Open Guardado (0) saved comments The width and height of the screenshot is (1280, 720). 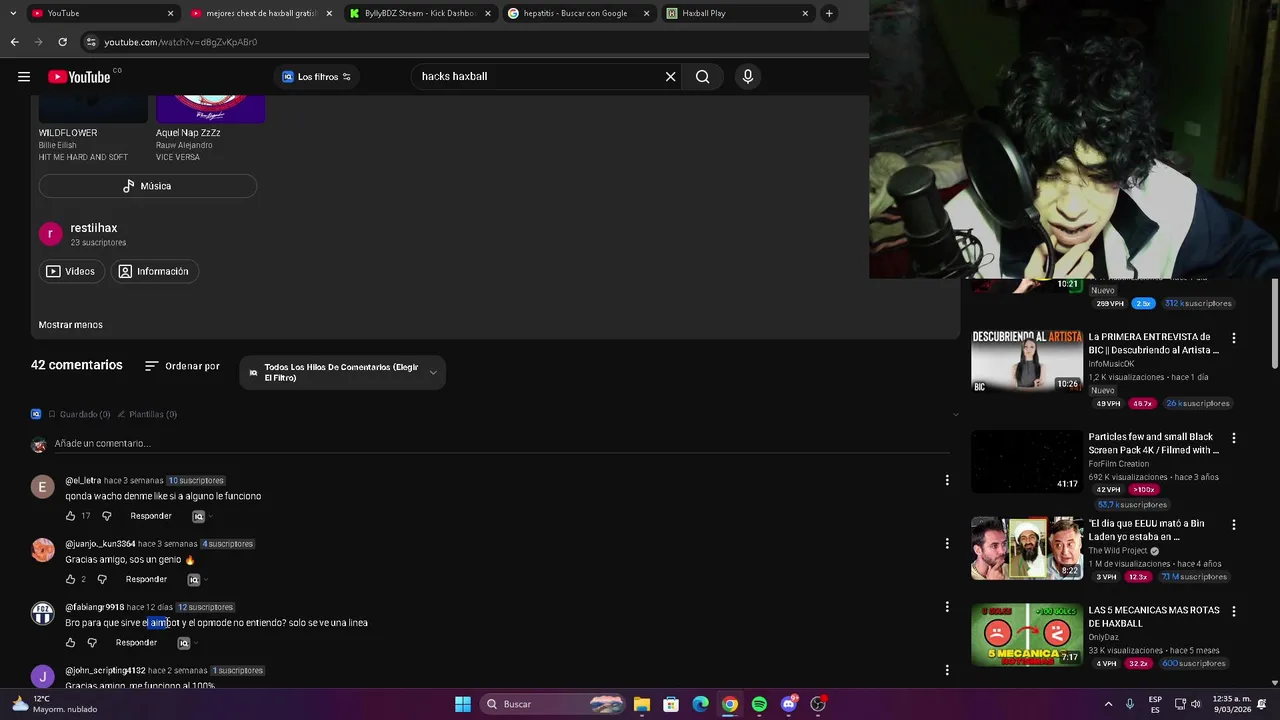coord(79,414)
